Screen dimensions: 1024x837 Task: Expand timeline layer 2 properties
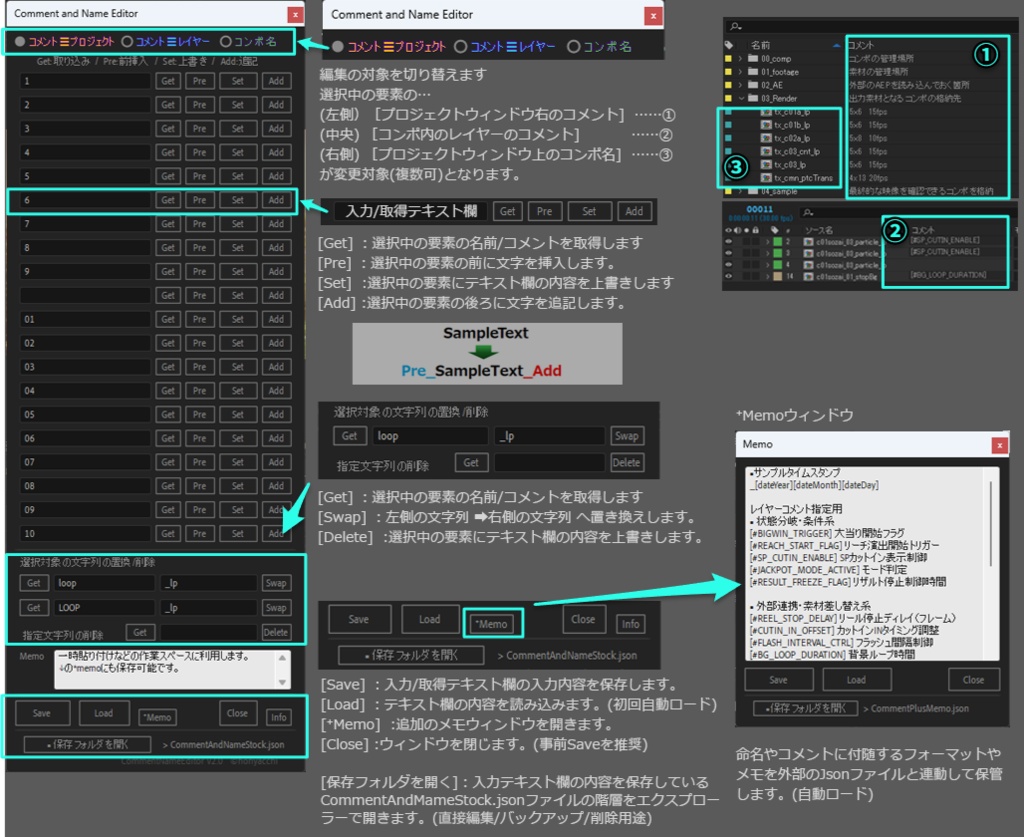click(767, 242)
